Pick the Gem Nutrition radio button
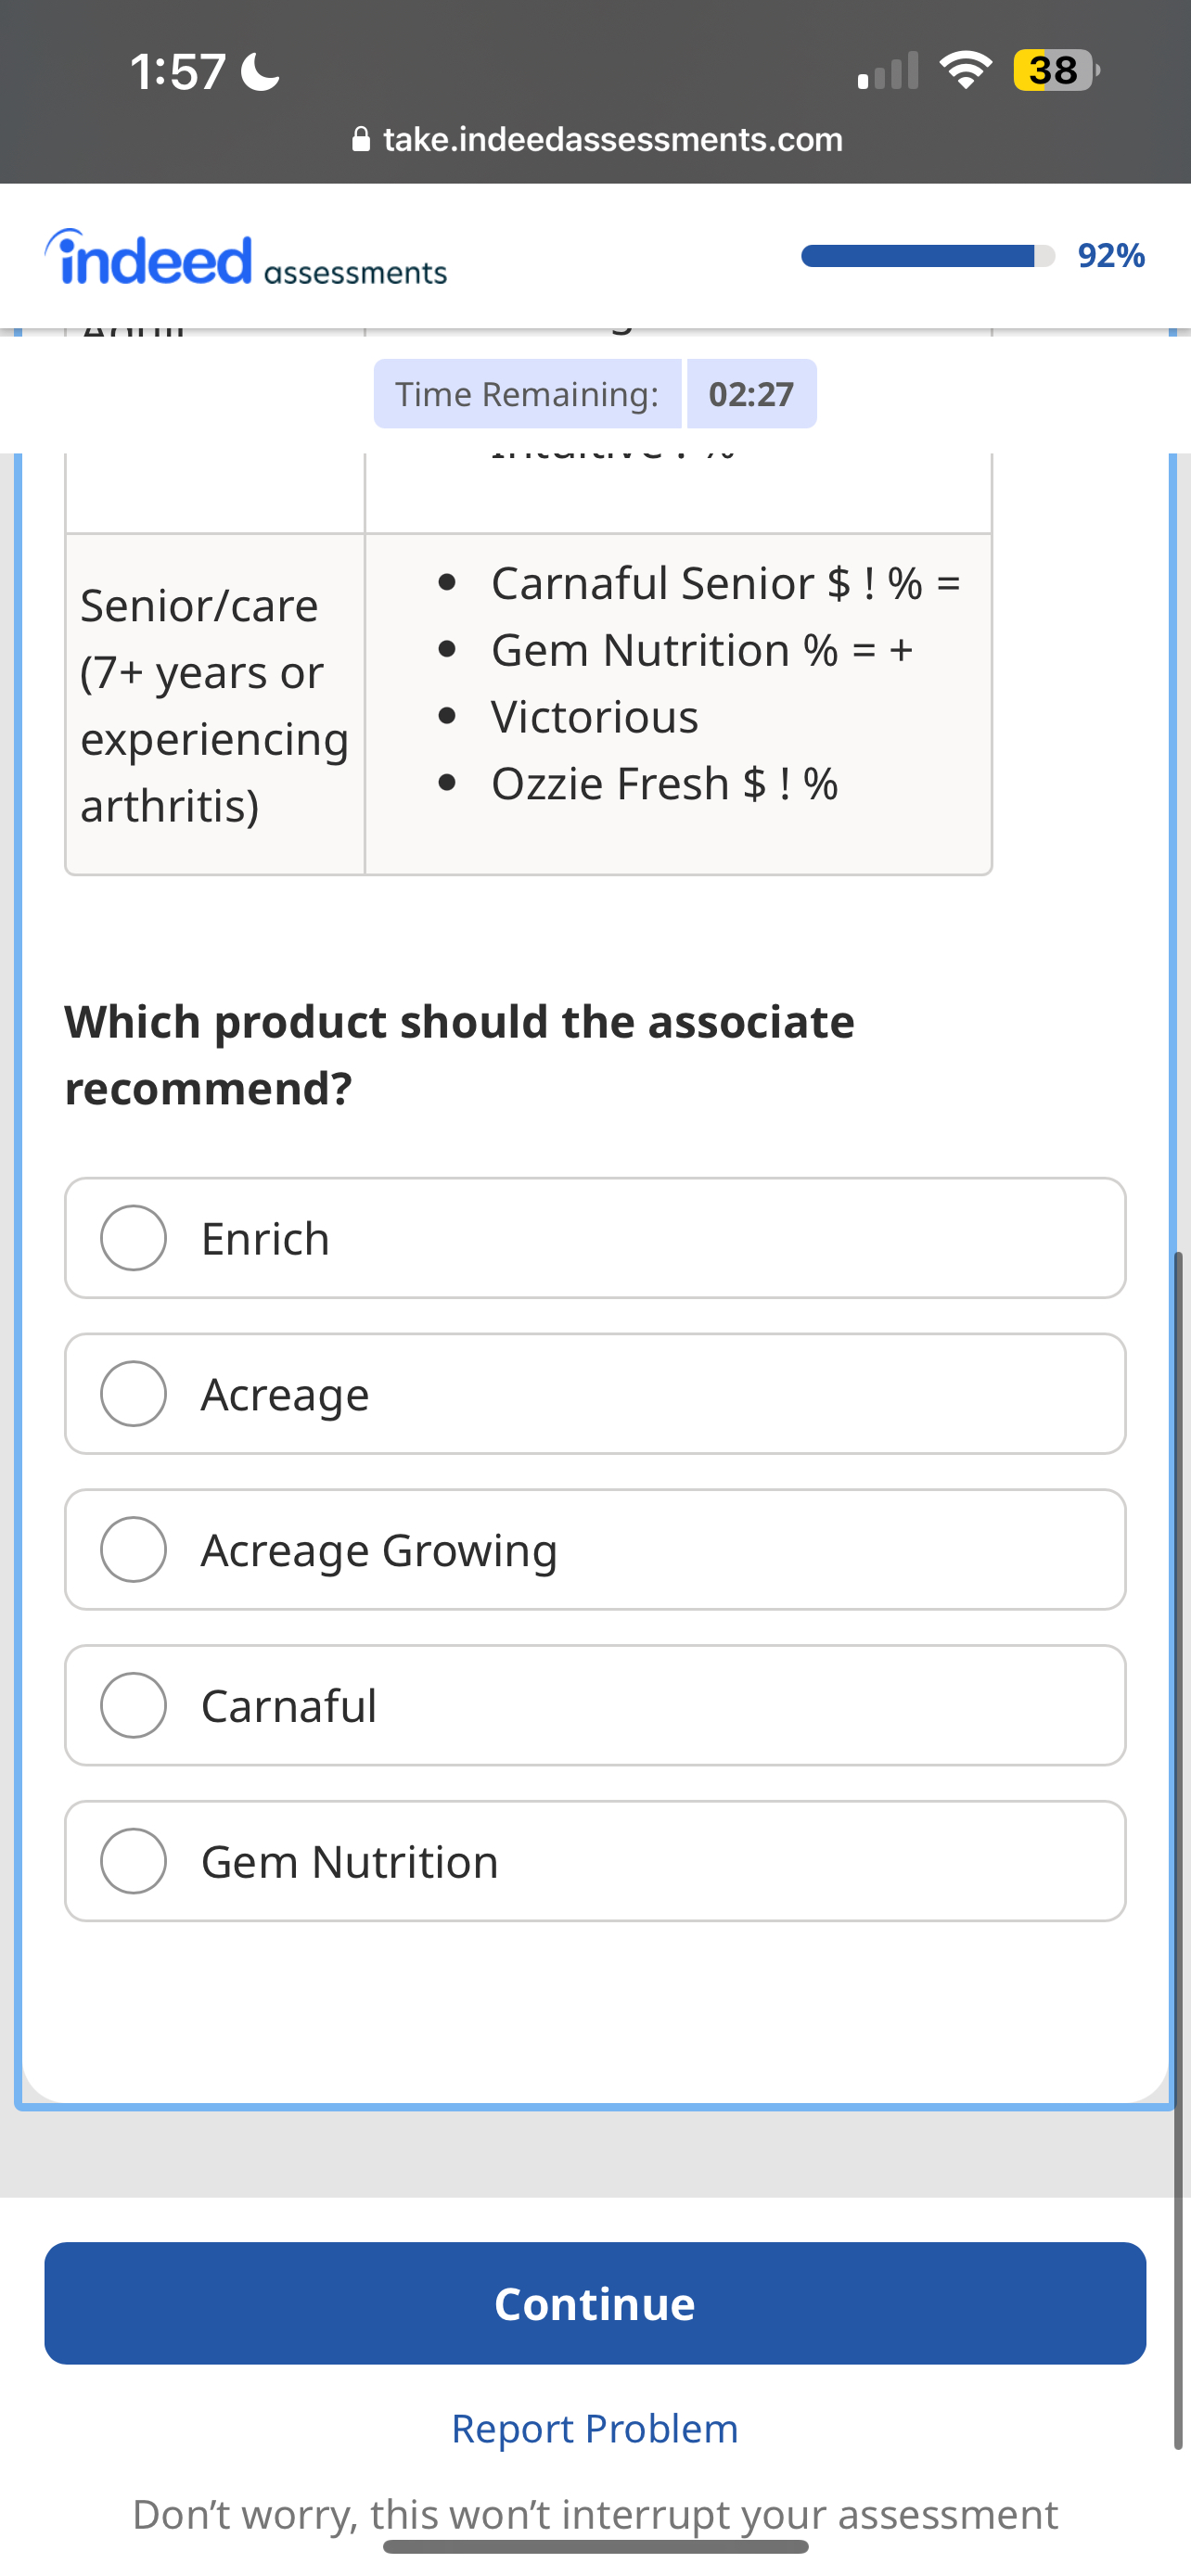 pyautogui.click(x=134, y=1861)
